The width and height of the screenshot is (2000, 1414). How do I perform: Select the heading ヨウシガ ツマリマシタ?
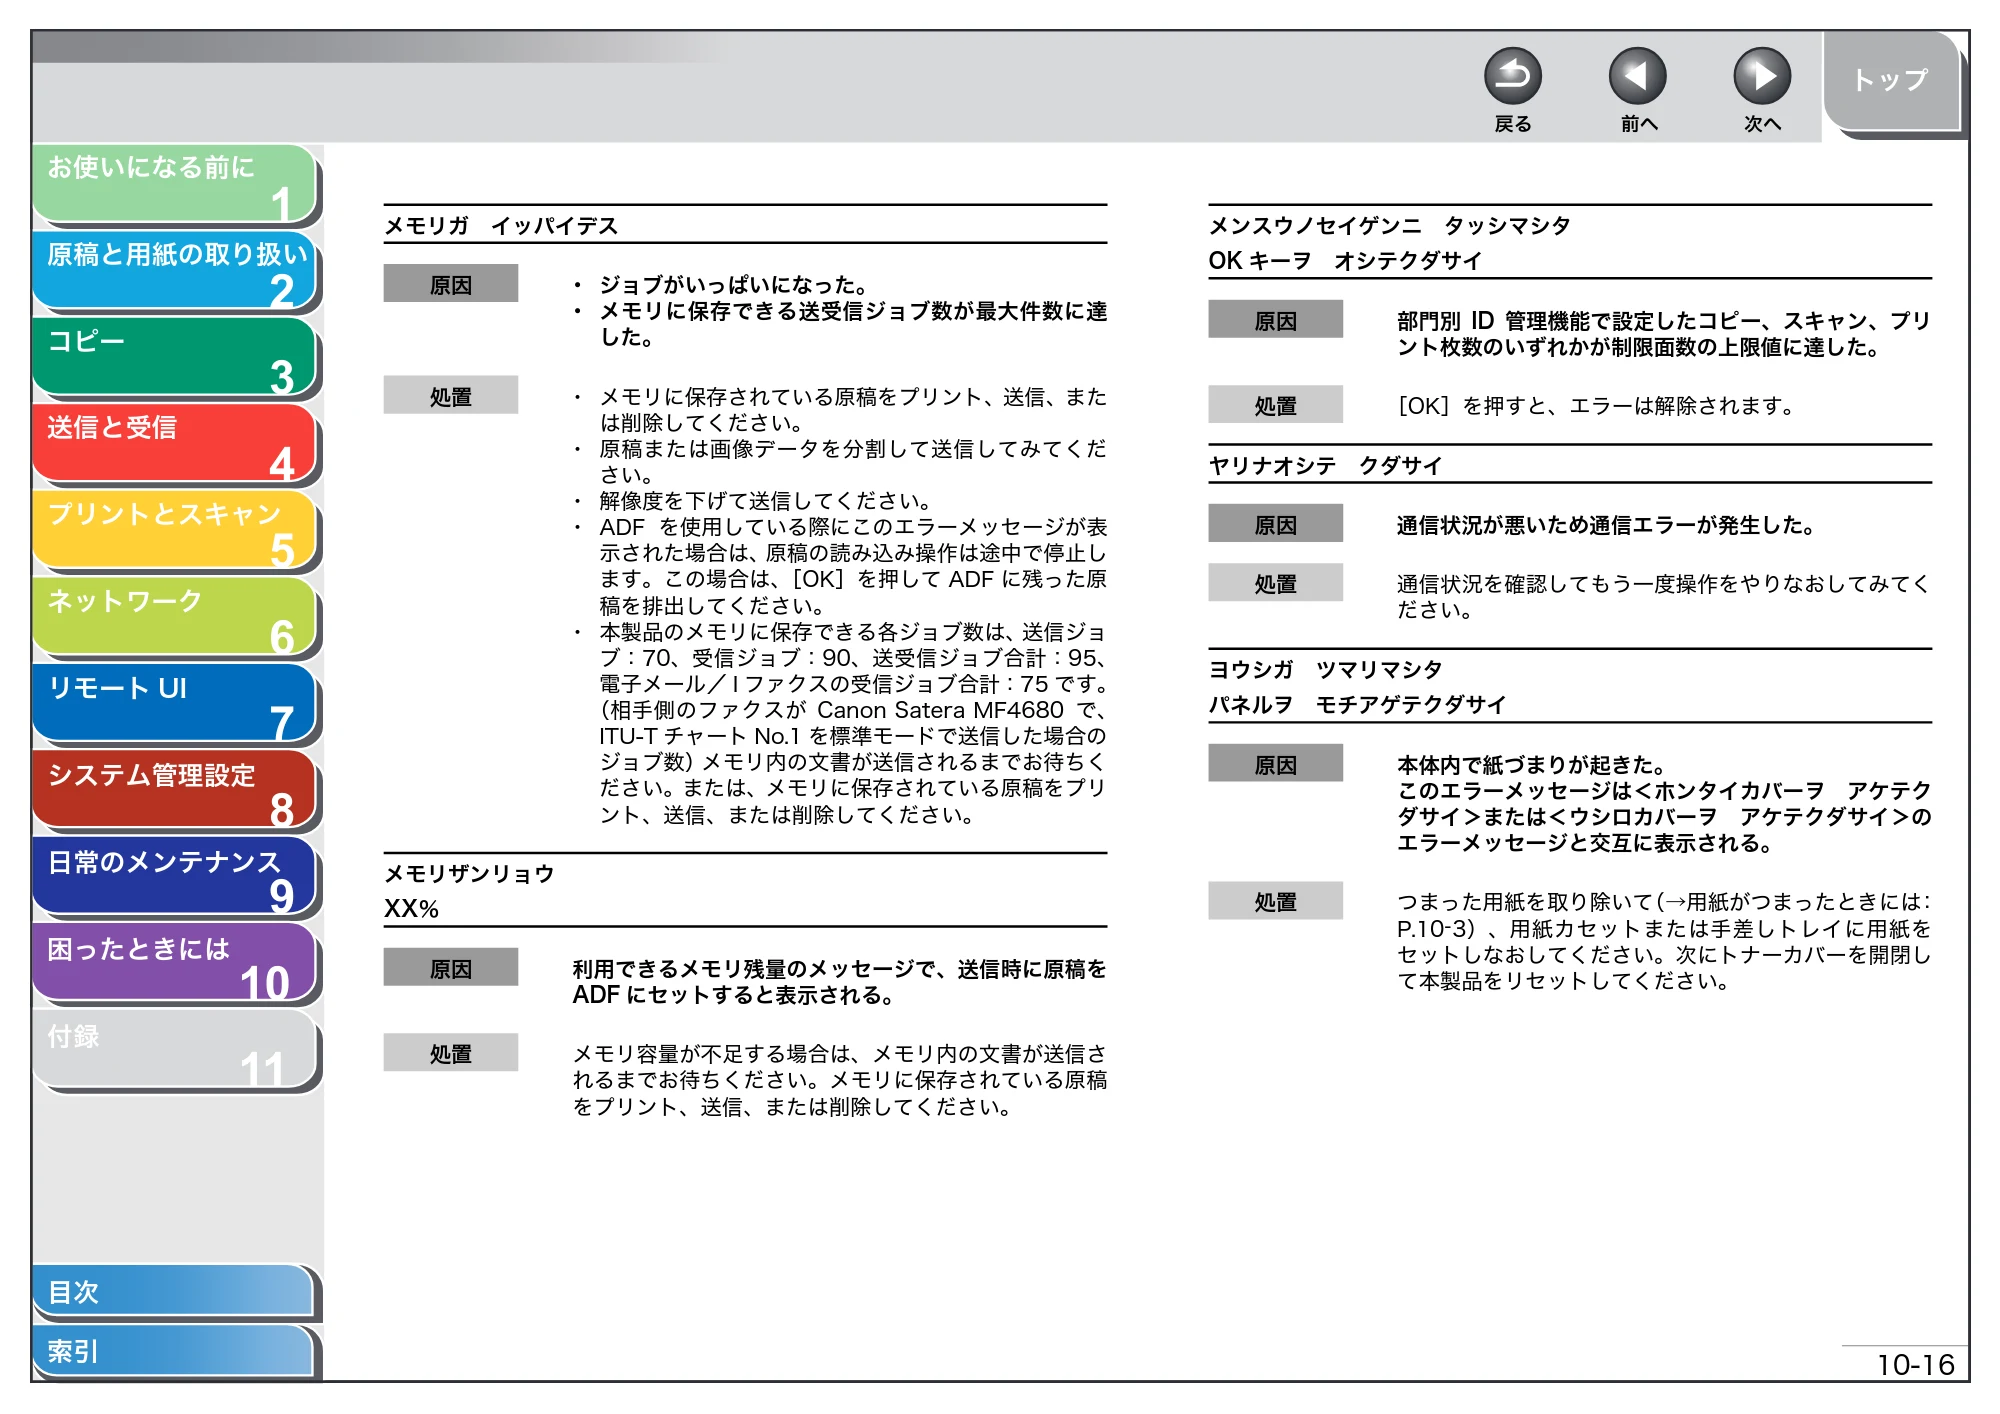(x=1325, y=669)
